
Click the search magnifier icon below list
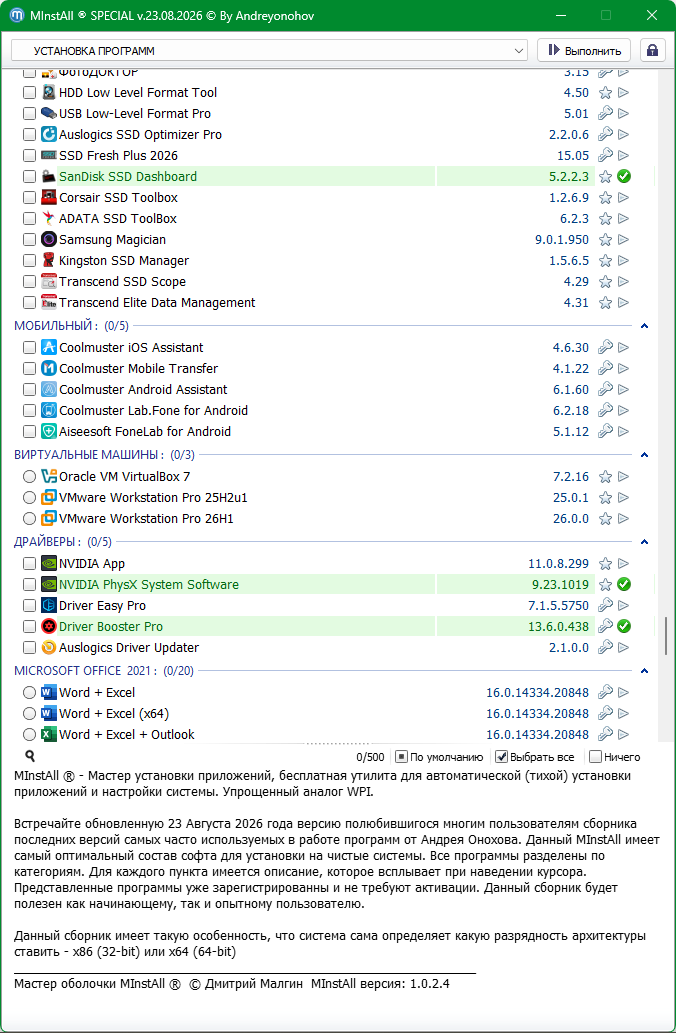(x=30, y=756)
